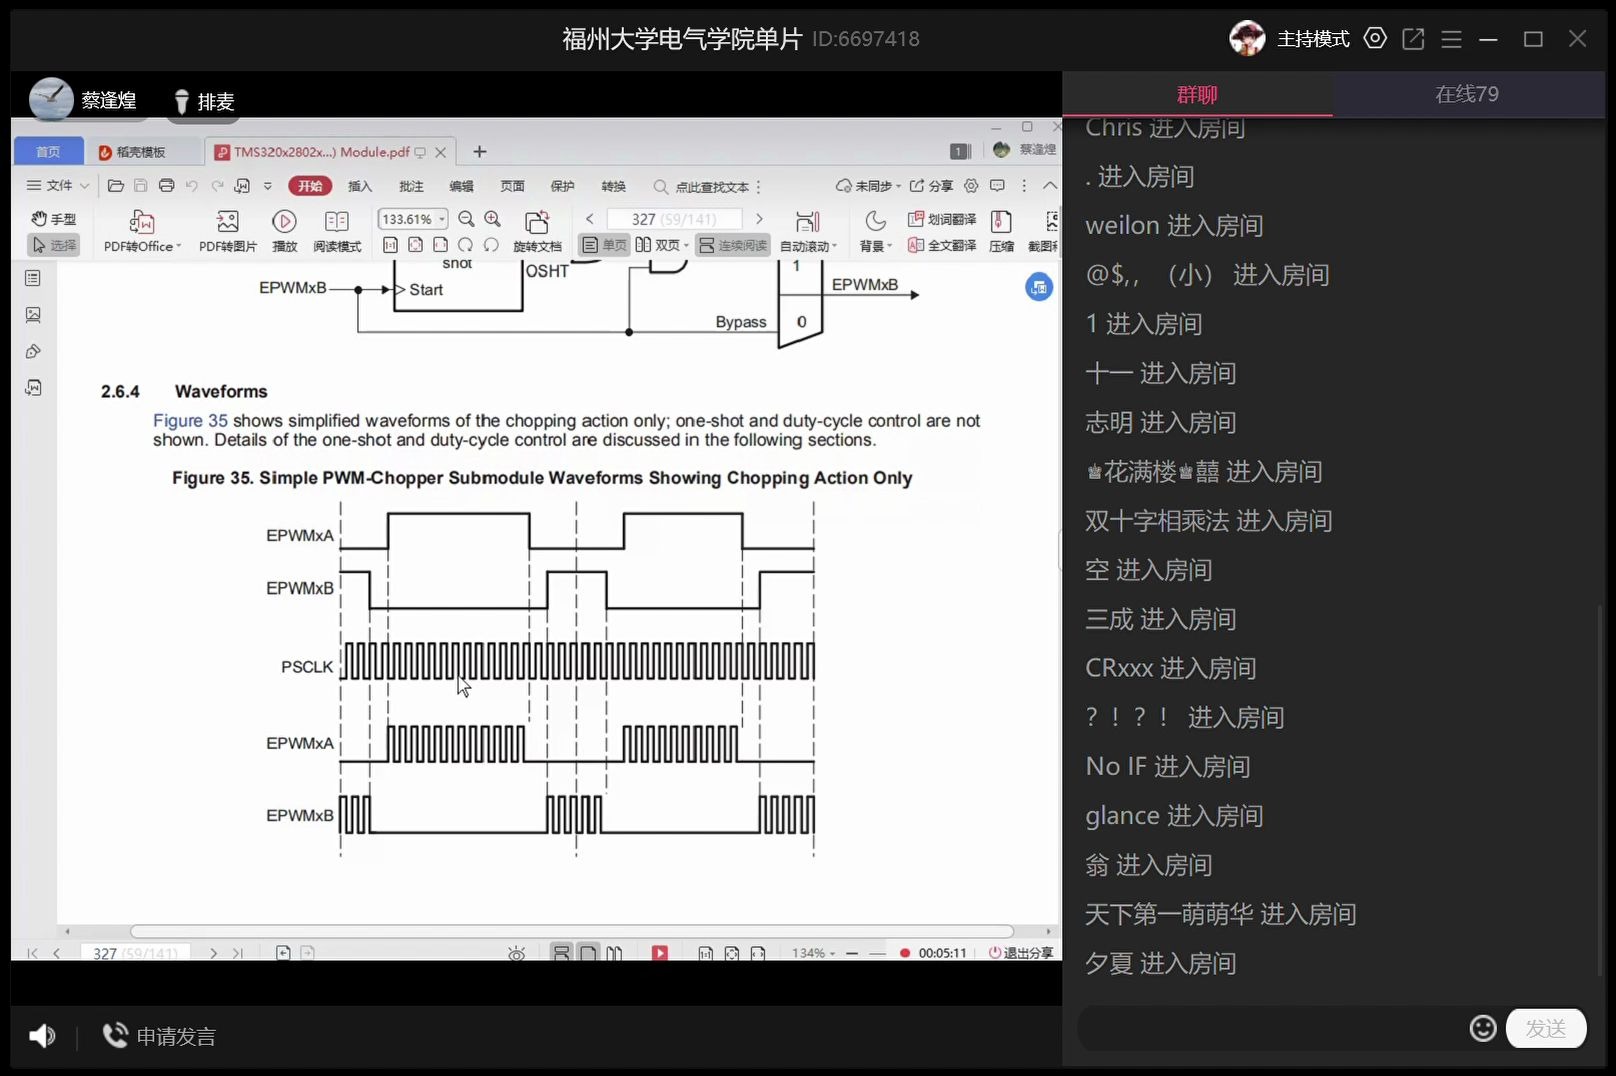Toggle 单页 single-page view mode
The height and width of the screenshot is (1076, 1616).
point(604,244)
